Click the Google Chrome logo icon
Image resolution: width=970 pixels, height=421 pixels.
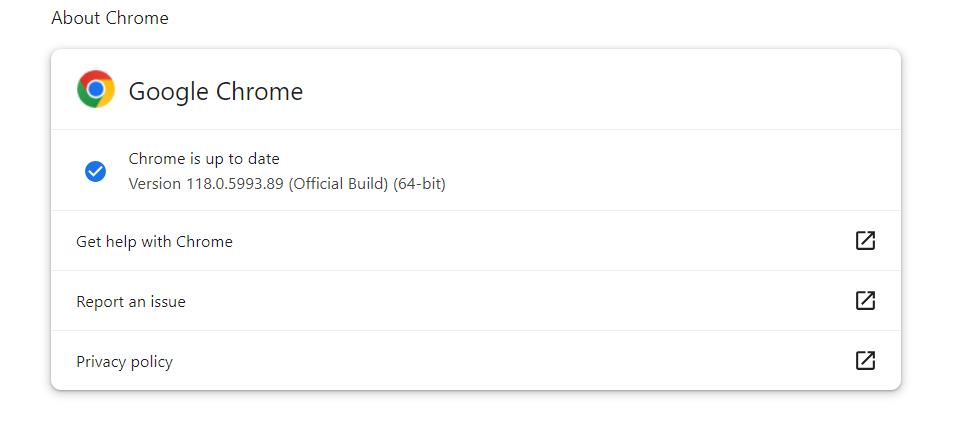tap(96, 90)
